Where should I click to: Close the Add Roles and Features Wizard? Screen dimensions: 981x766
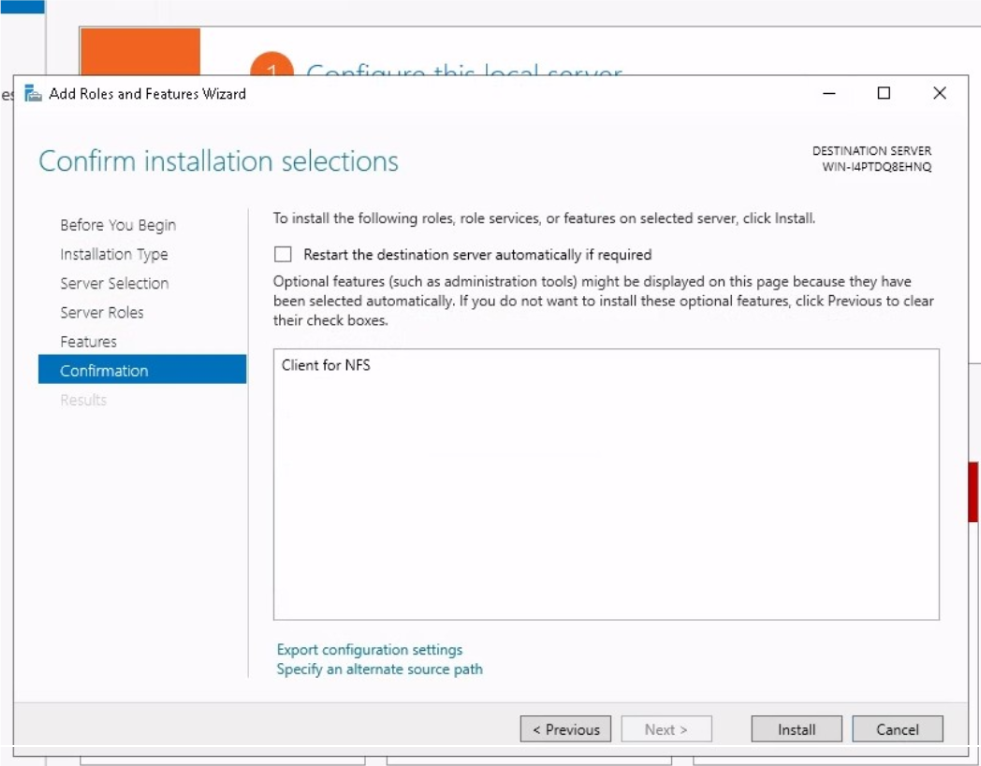pos(939,93)
